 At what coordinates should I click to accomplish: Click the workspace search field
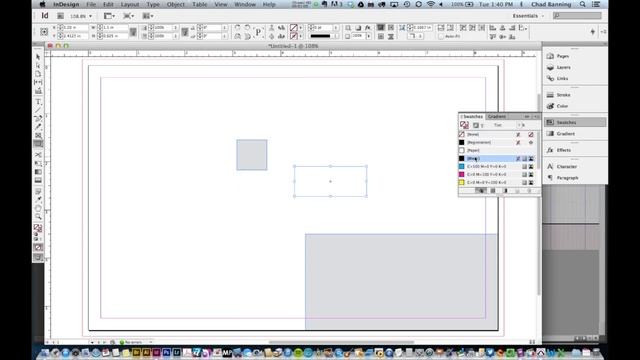(577, 16)
